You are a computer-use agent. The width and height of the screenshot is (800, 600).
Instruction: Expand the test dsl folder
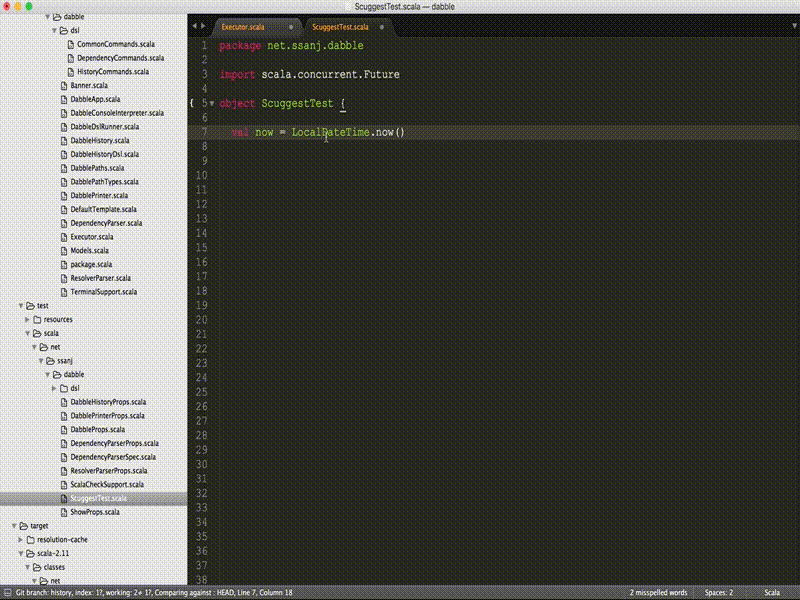54,388
